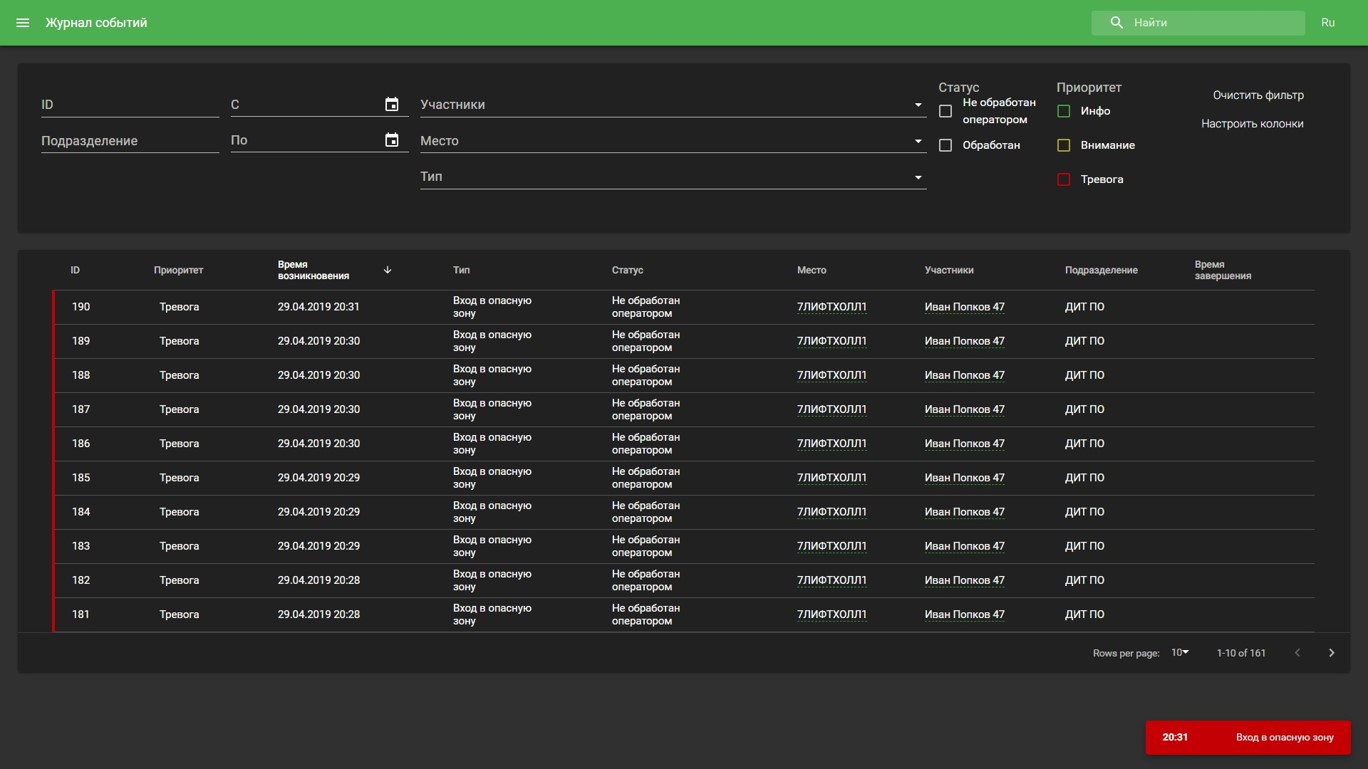Go to previous page of results
This screenshot has height=769, width=1368.
(x=1297, y=653)
